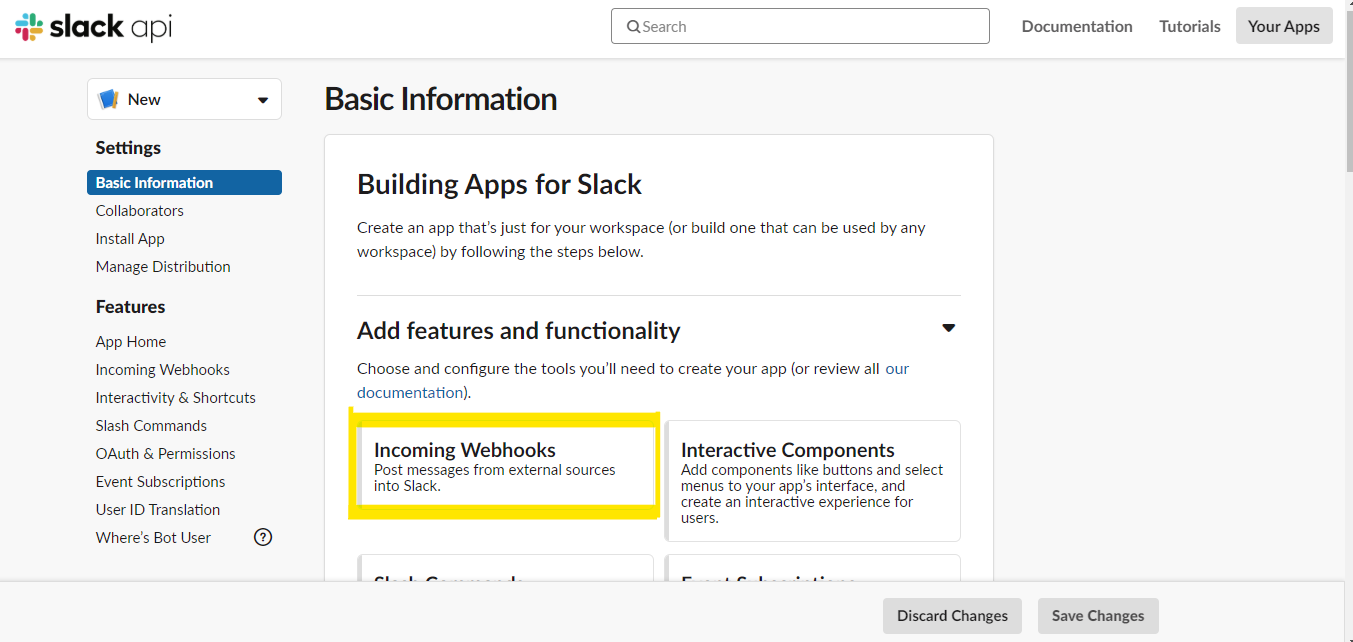
Task: Click the search magnifier icon
Action: point(633,27)
